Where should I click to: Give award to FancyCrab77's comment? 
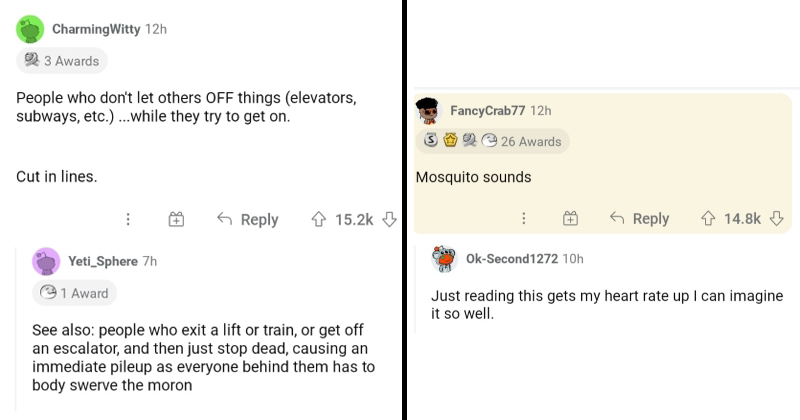[570, 219]
